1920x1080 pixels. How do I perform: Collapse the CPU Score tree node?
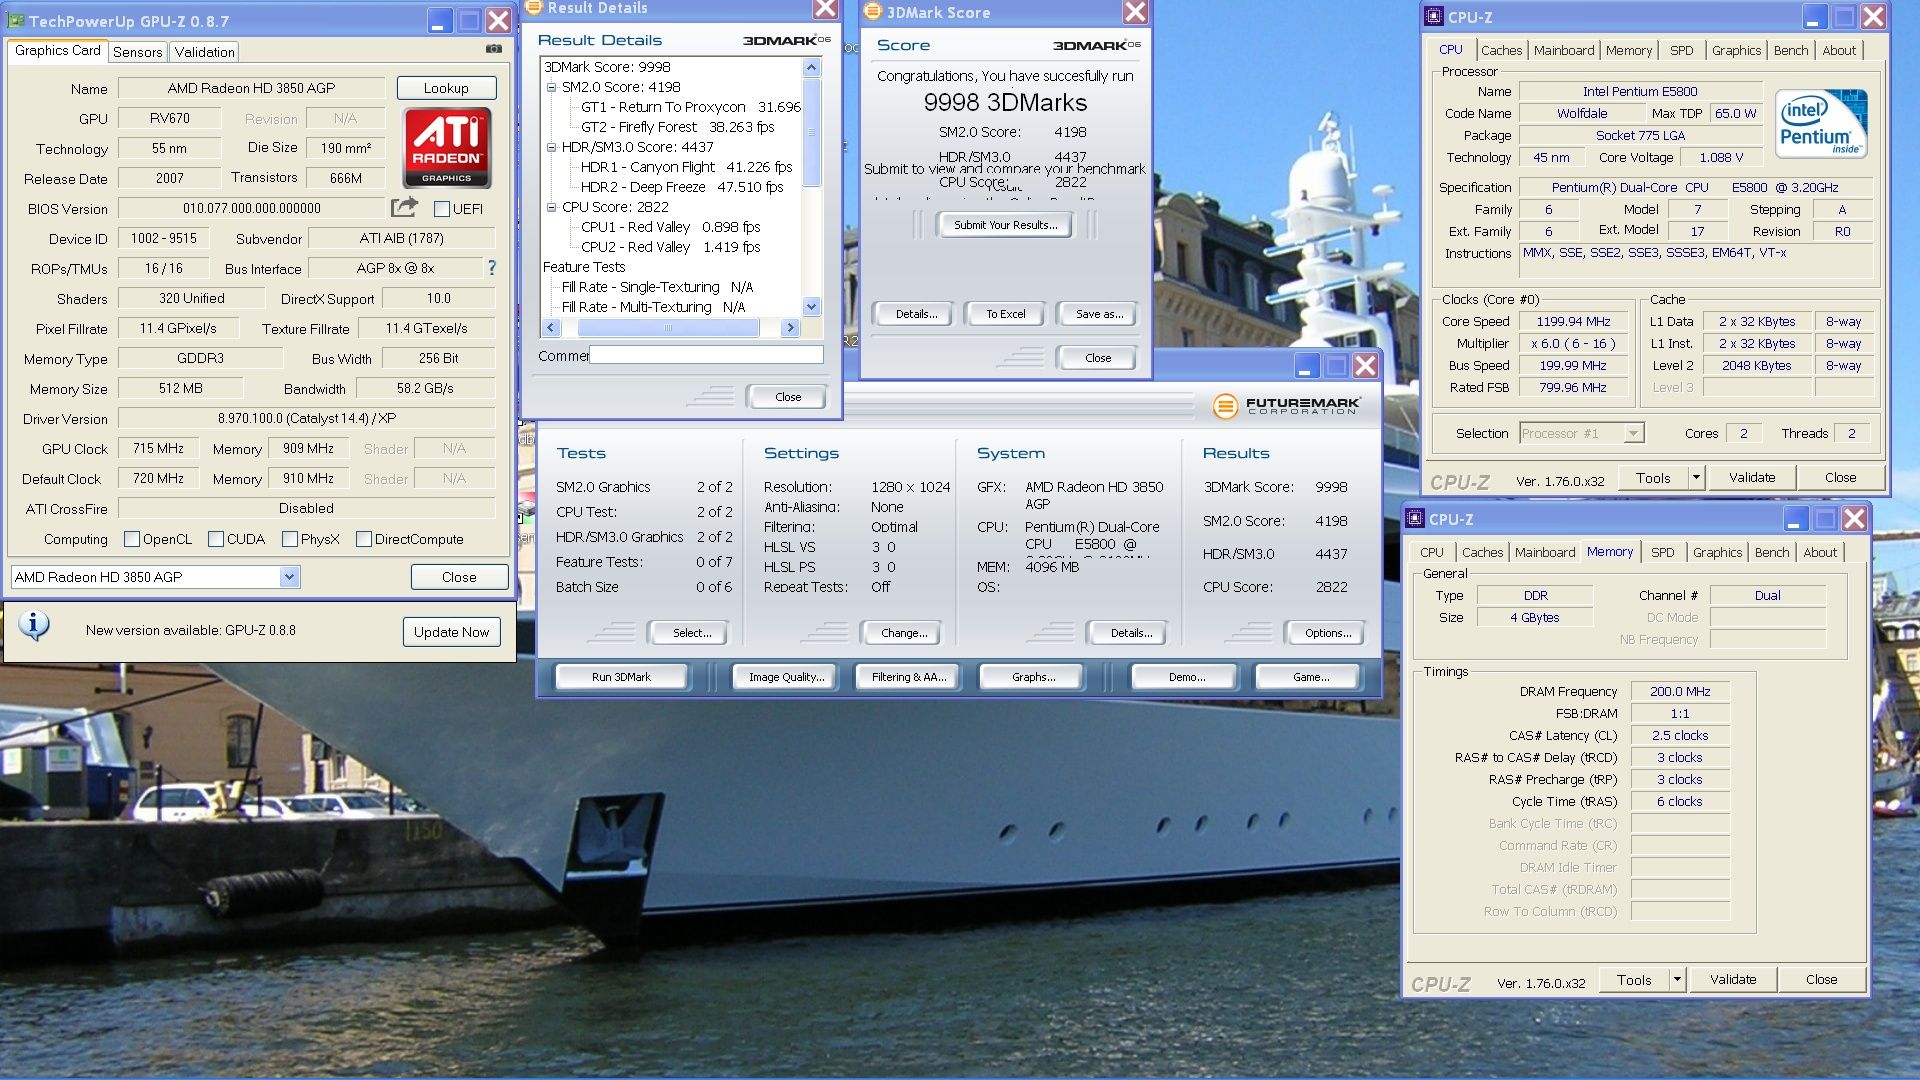click(x=551, y=207)
